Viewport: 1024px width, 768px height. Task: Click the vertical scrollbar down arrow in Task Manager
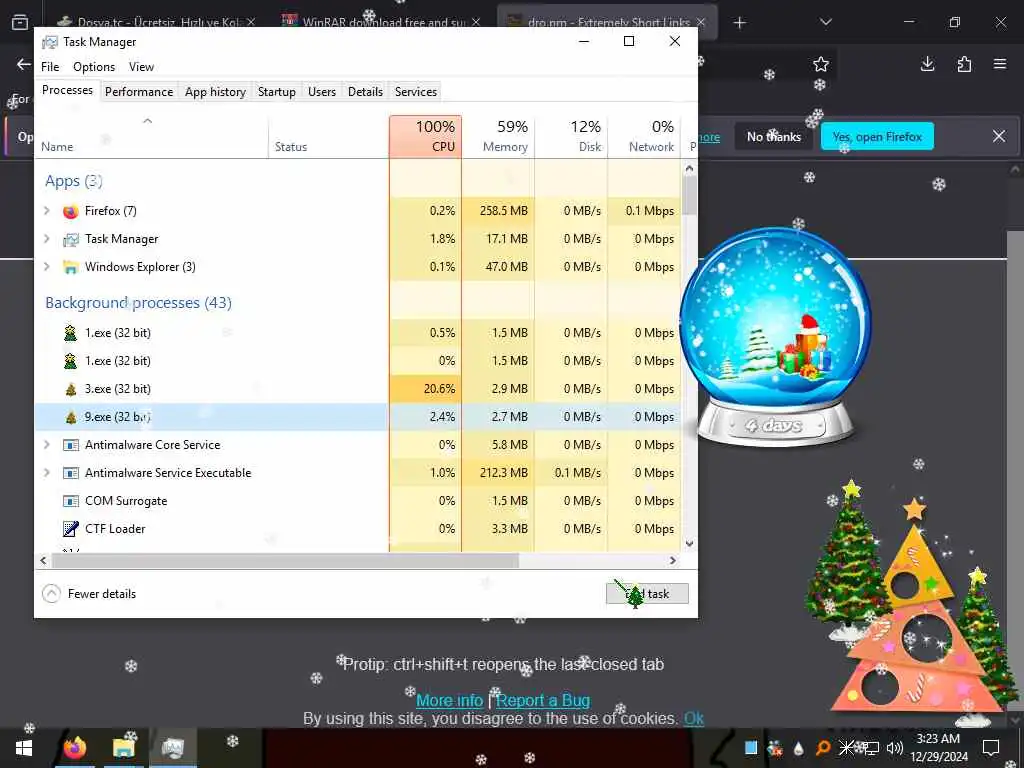point(690,543)
